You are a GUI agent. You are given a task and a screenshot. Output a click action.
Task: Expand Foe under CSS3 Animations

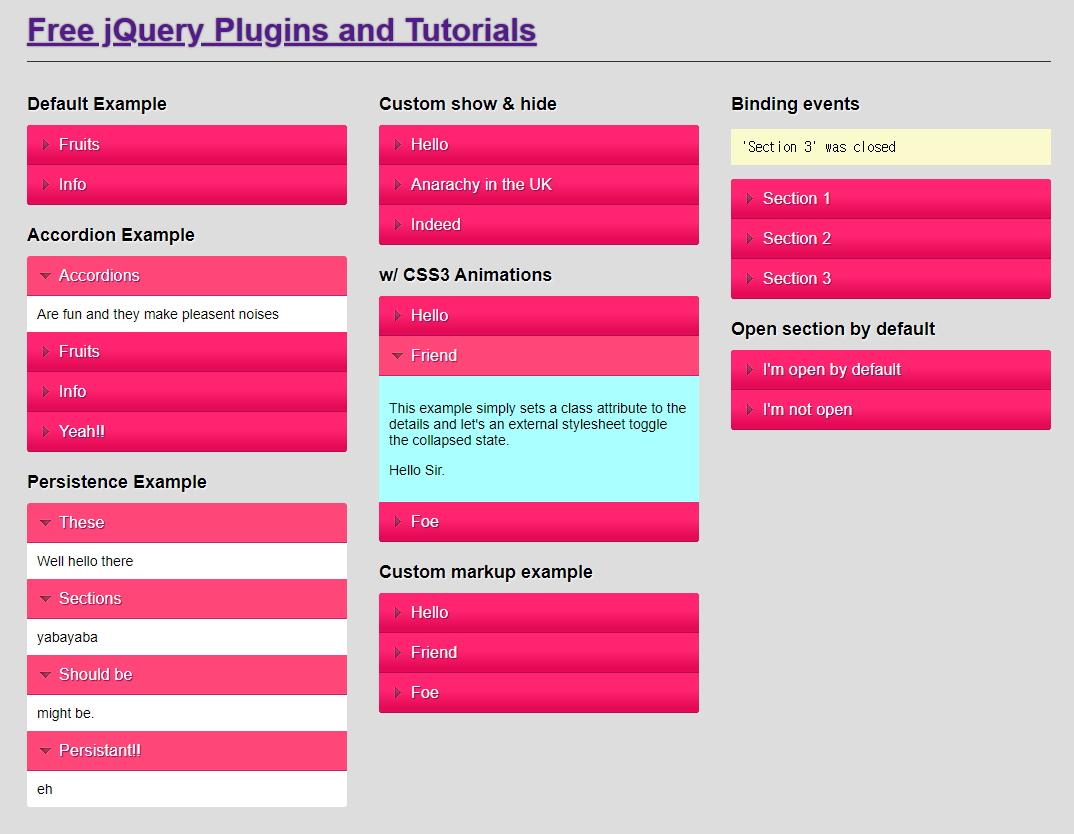pyautogui.click(x=539, y=522)
